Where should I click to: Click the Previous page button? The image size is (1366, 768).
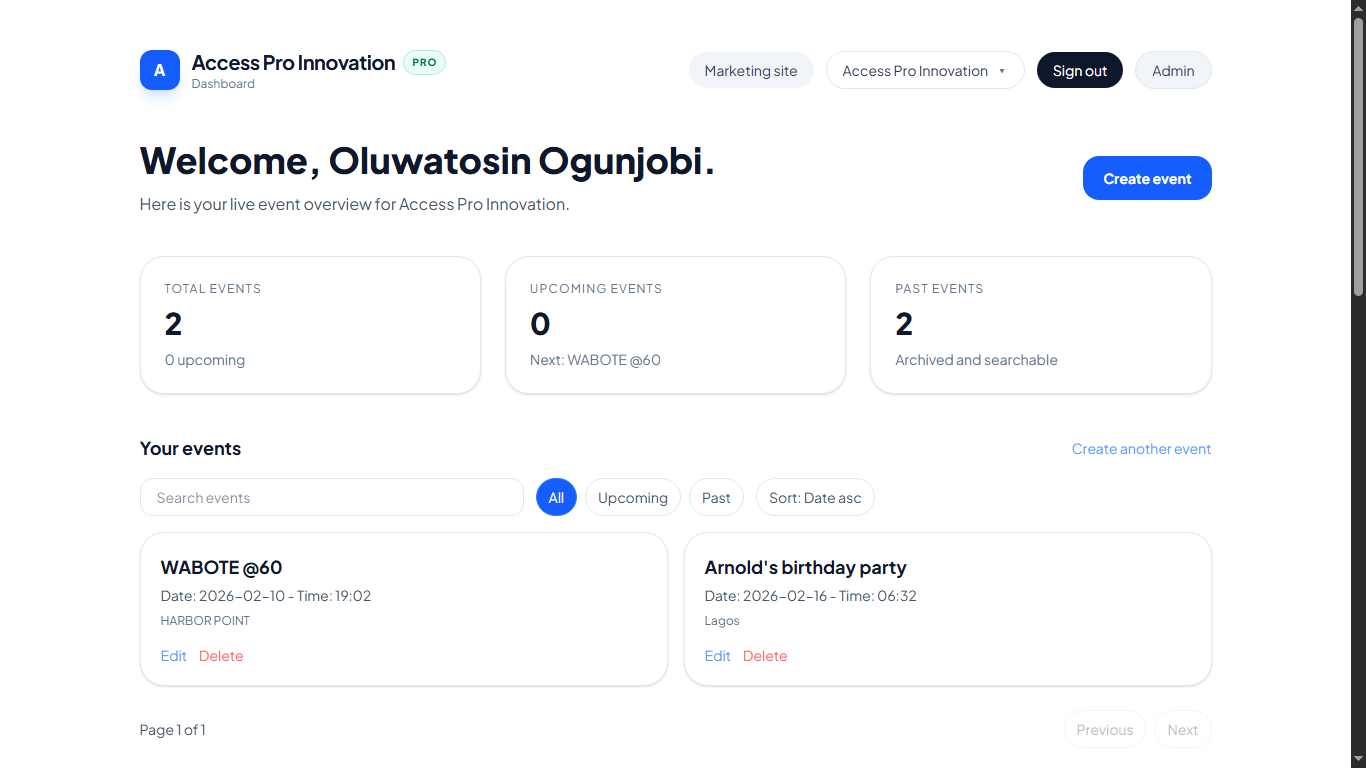(x=1105, y=730)
